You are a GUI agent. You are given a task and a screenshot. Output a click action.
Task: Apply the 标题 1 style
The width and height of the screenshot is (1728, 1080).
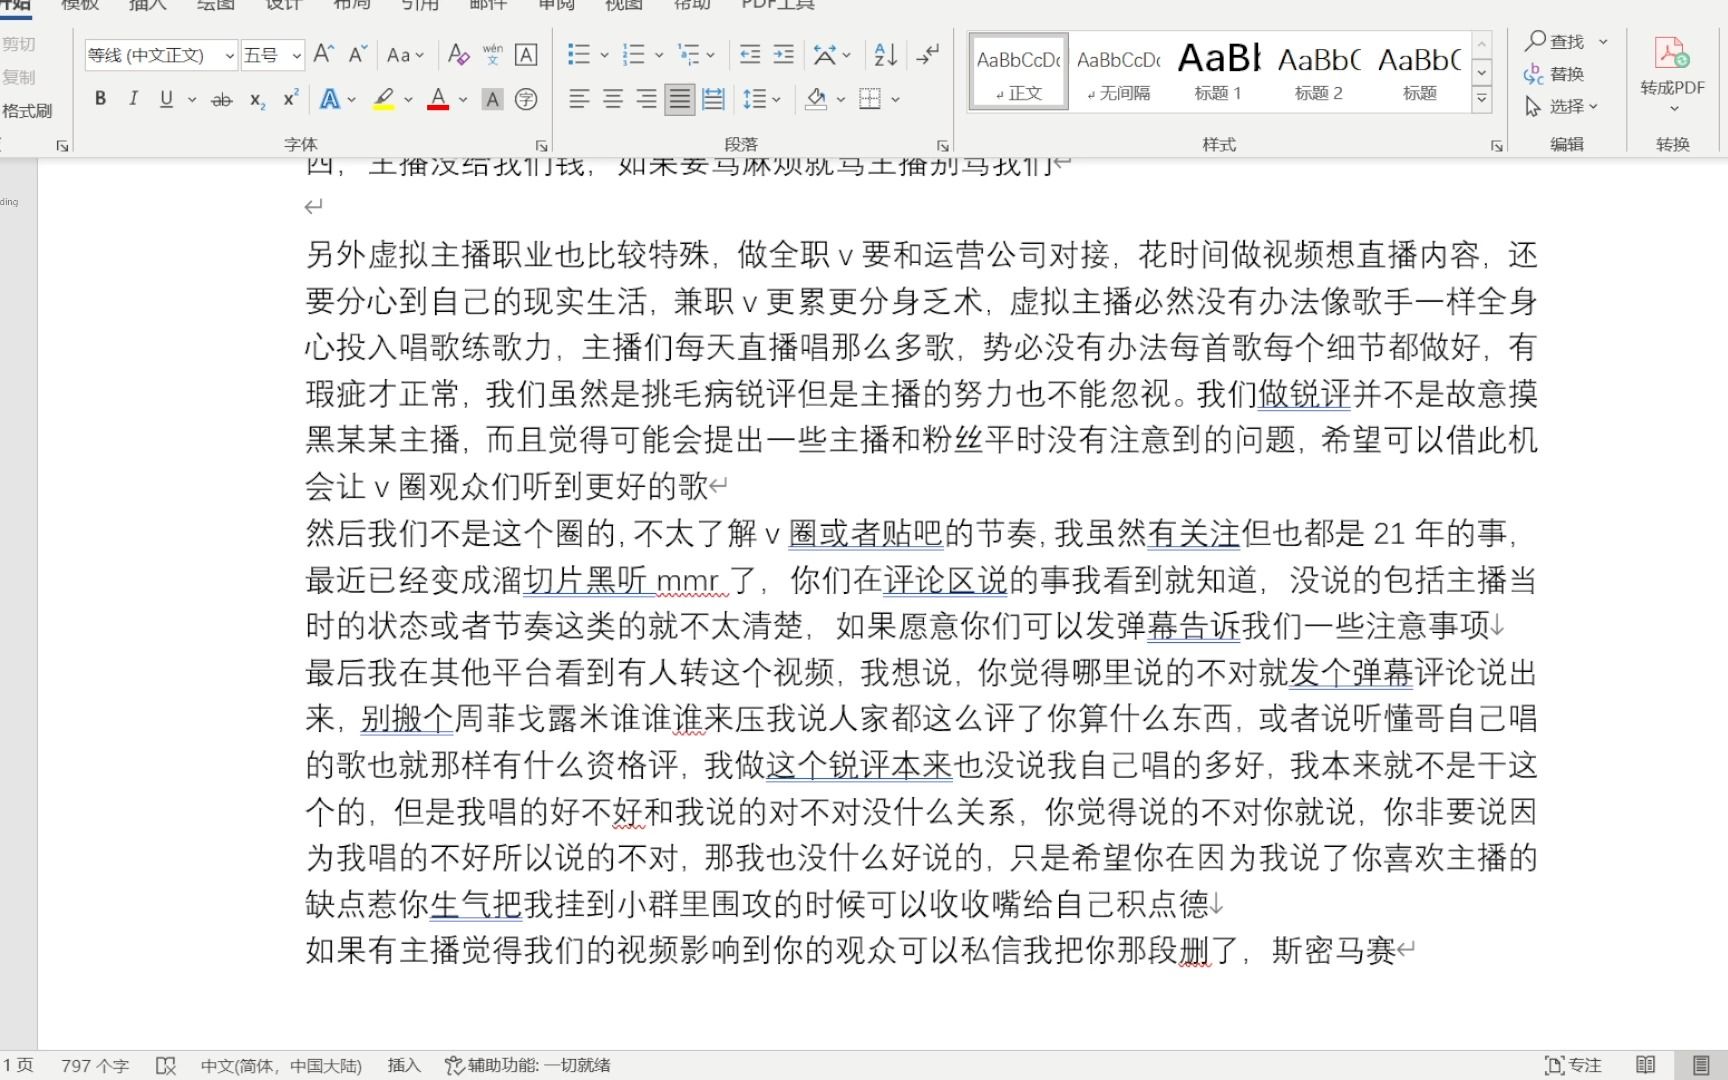click(1219, 71)
